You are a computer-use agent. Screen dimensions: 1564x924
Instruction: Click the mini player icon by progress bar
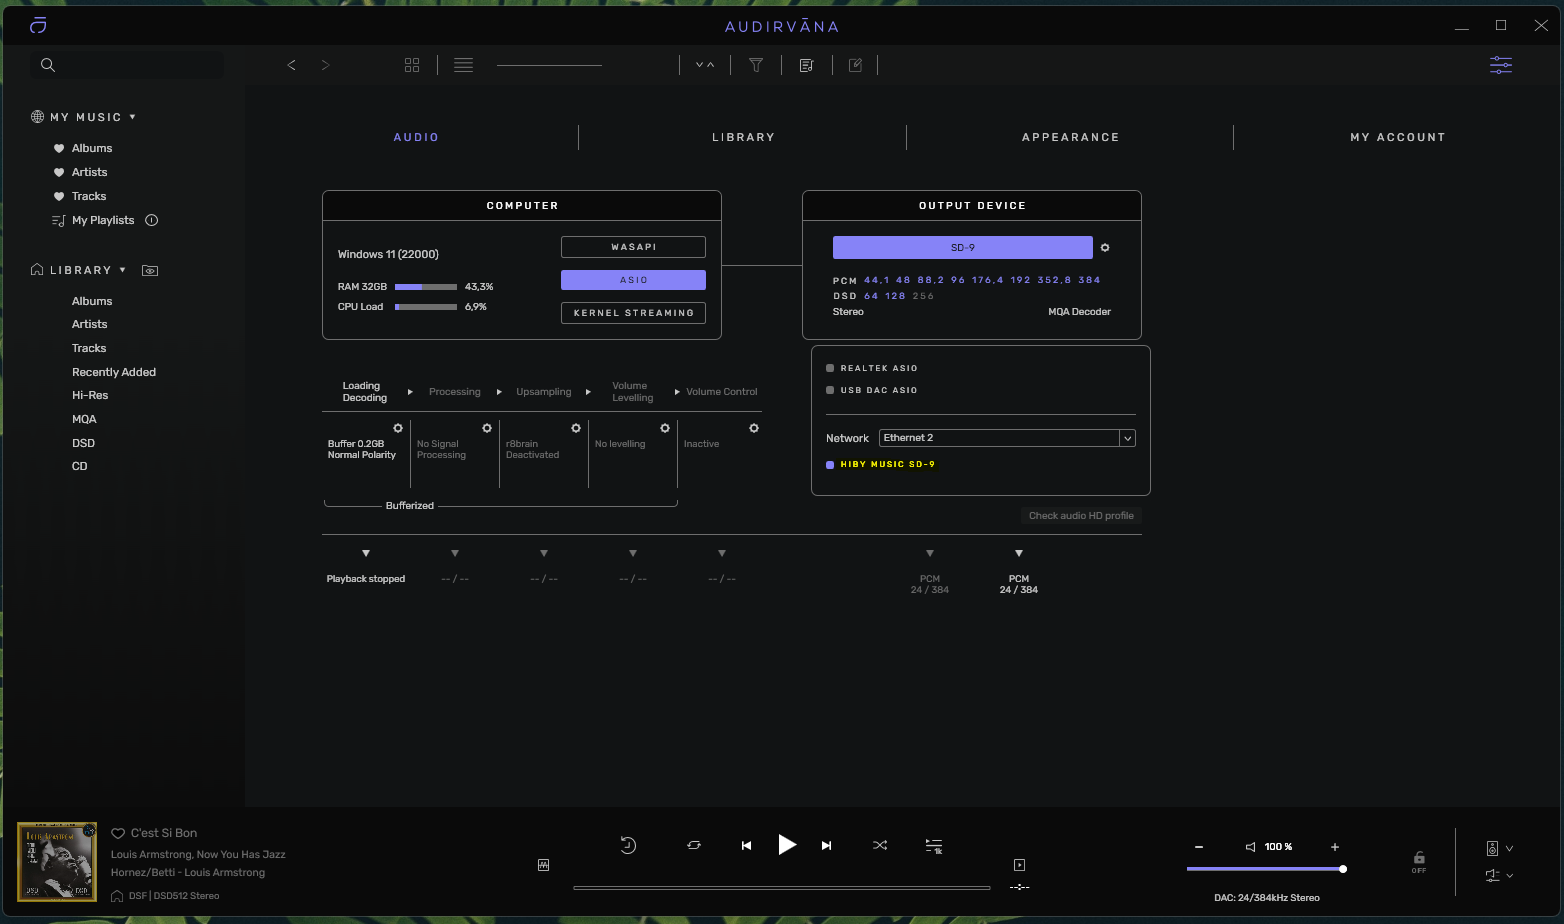click(x=1019, y=865)
